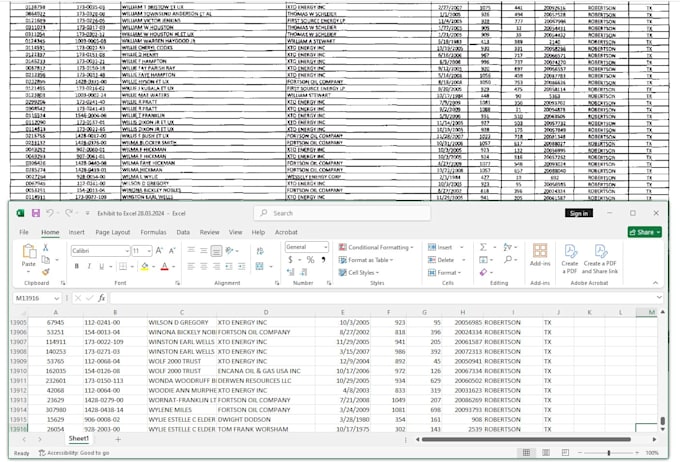The image size is (680, 462).
Task: Collapse the ribbon with the chevron
Action: (x=655, y=283)
